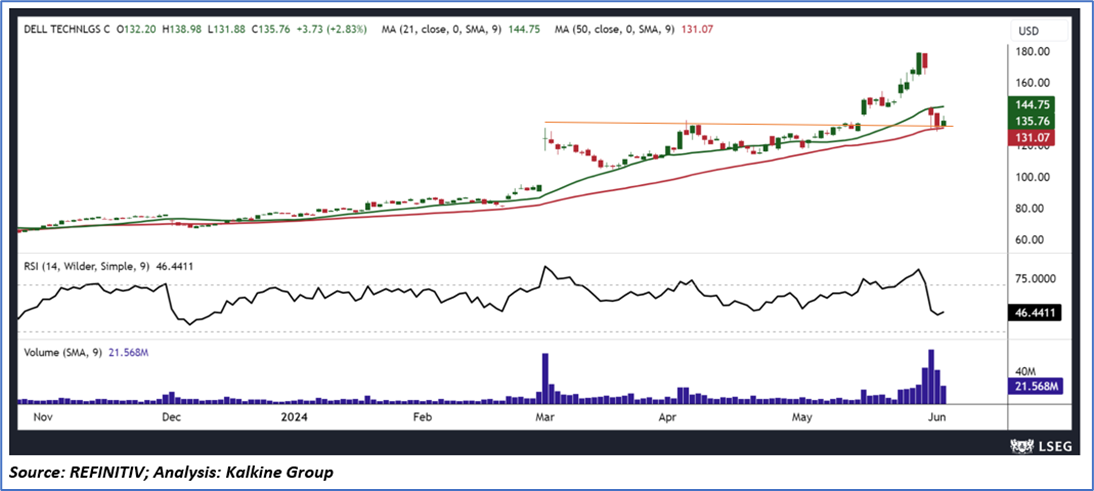Viewport: 1094px width, 491px height.
Task: Click the tall early-March volume bar
Action: [545, 379]
